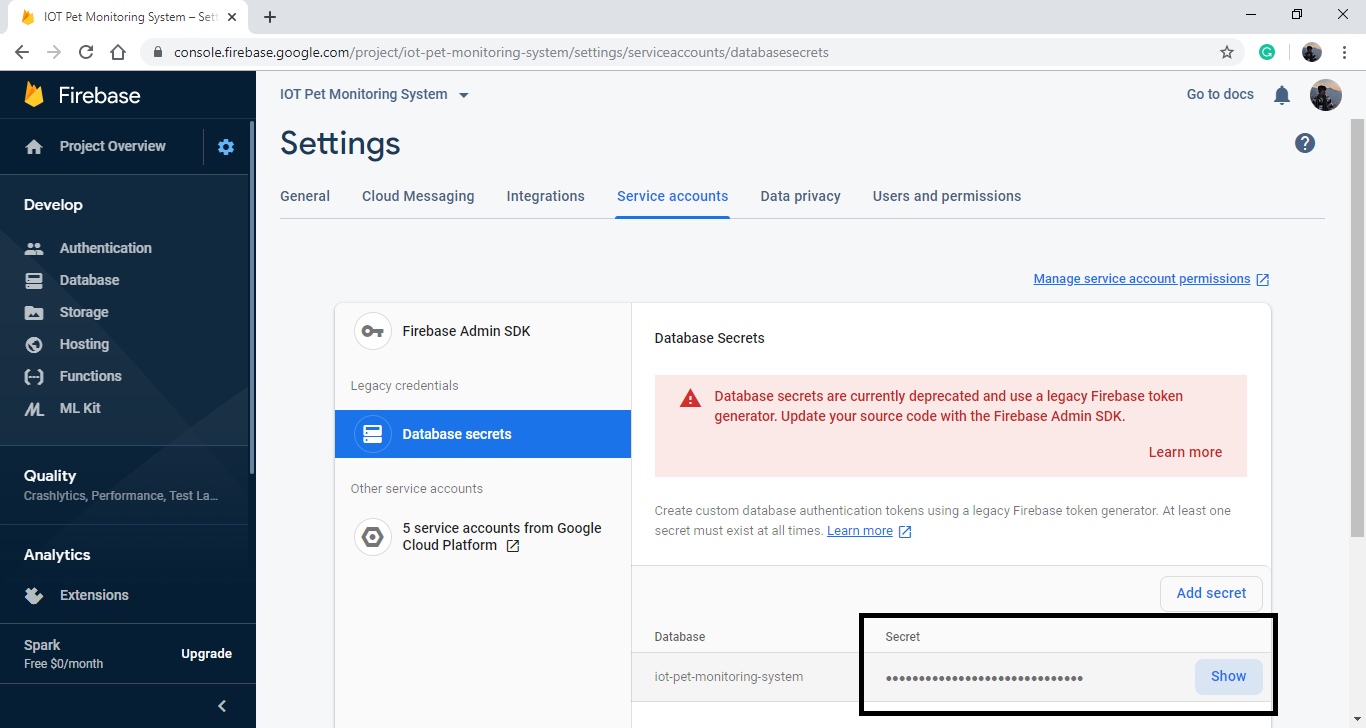Image resolution: width=1366 pixels, height=728 pixels.
Task: Open the Extensions panel
Action: click(95, 594)
